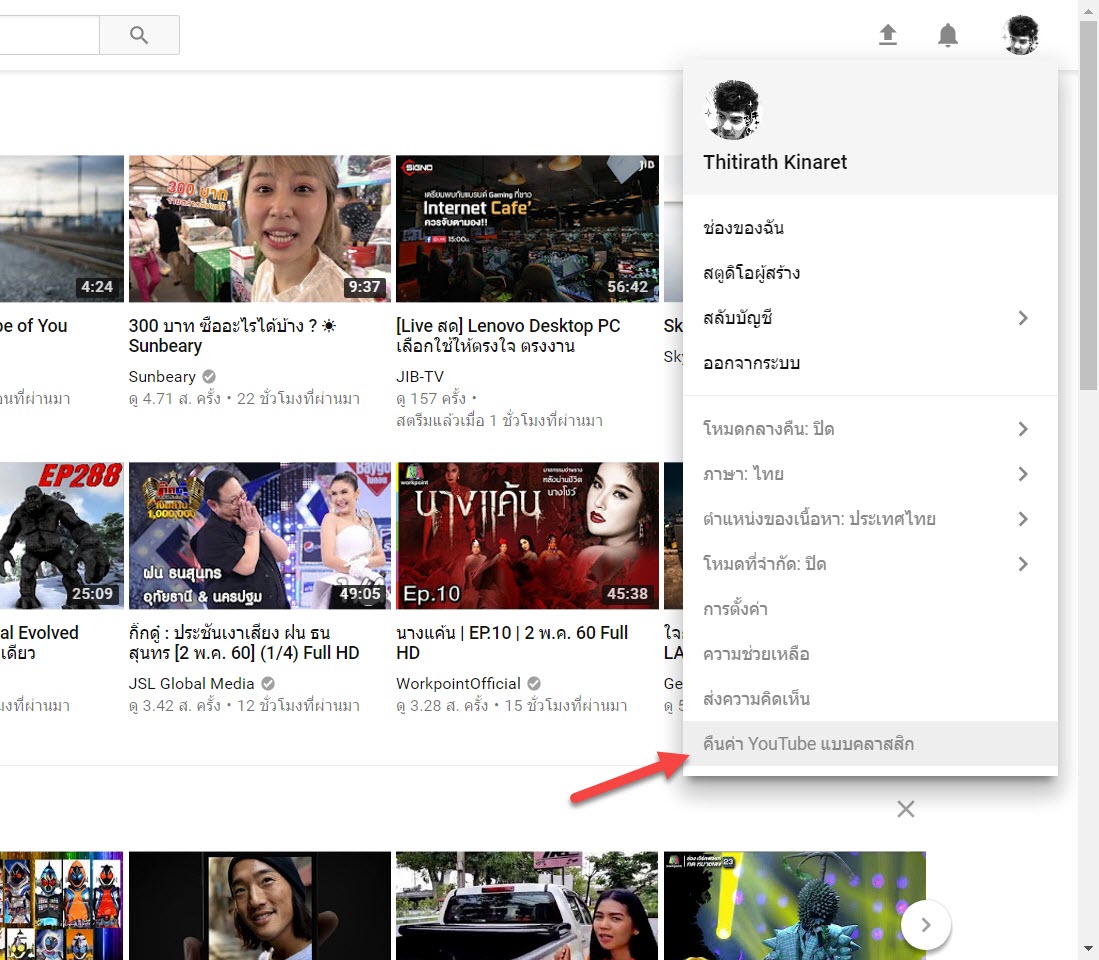Click the next arrow on video carousel
1099x960 pixels.
click(x=925, y=925)
